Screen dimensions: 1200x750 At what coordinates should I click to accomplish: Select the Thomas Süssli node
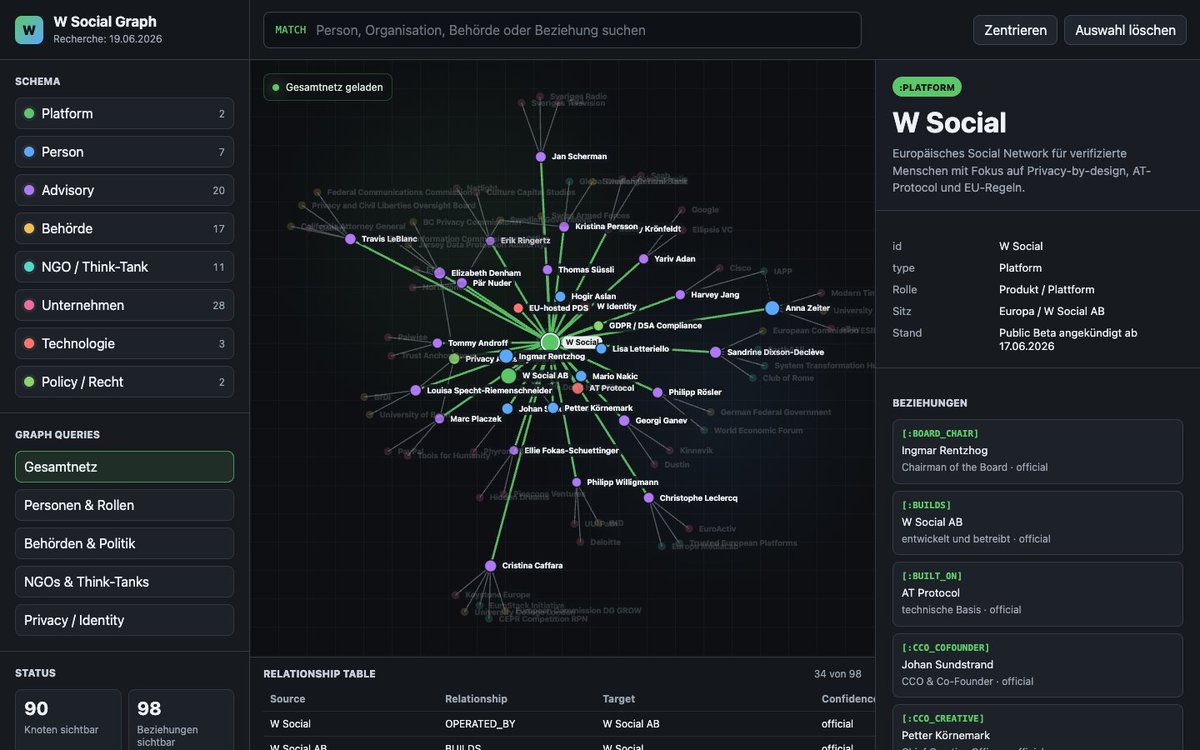click(x=547, y=270)
